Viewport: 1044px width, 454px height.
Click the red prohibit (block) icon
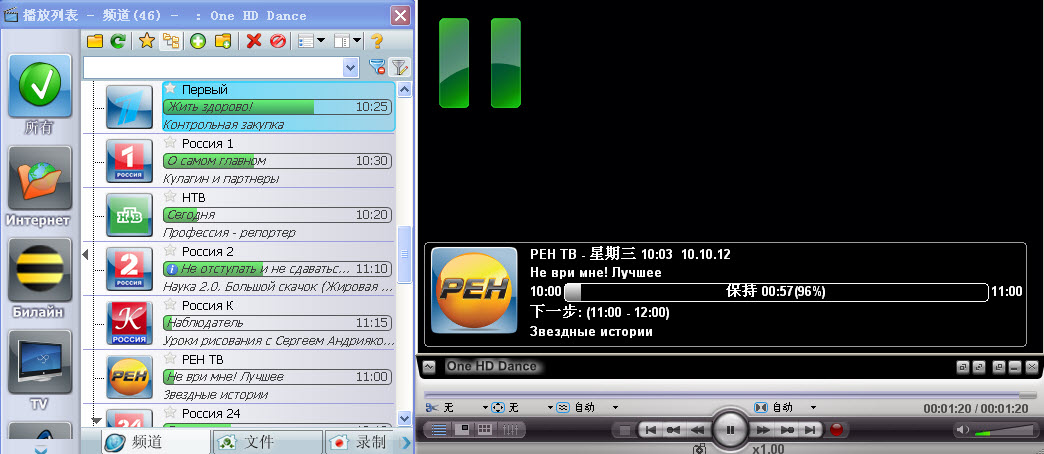(x=278, y=41)
